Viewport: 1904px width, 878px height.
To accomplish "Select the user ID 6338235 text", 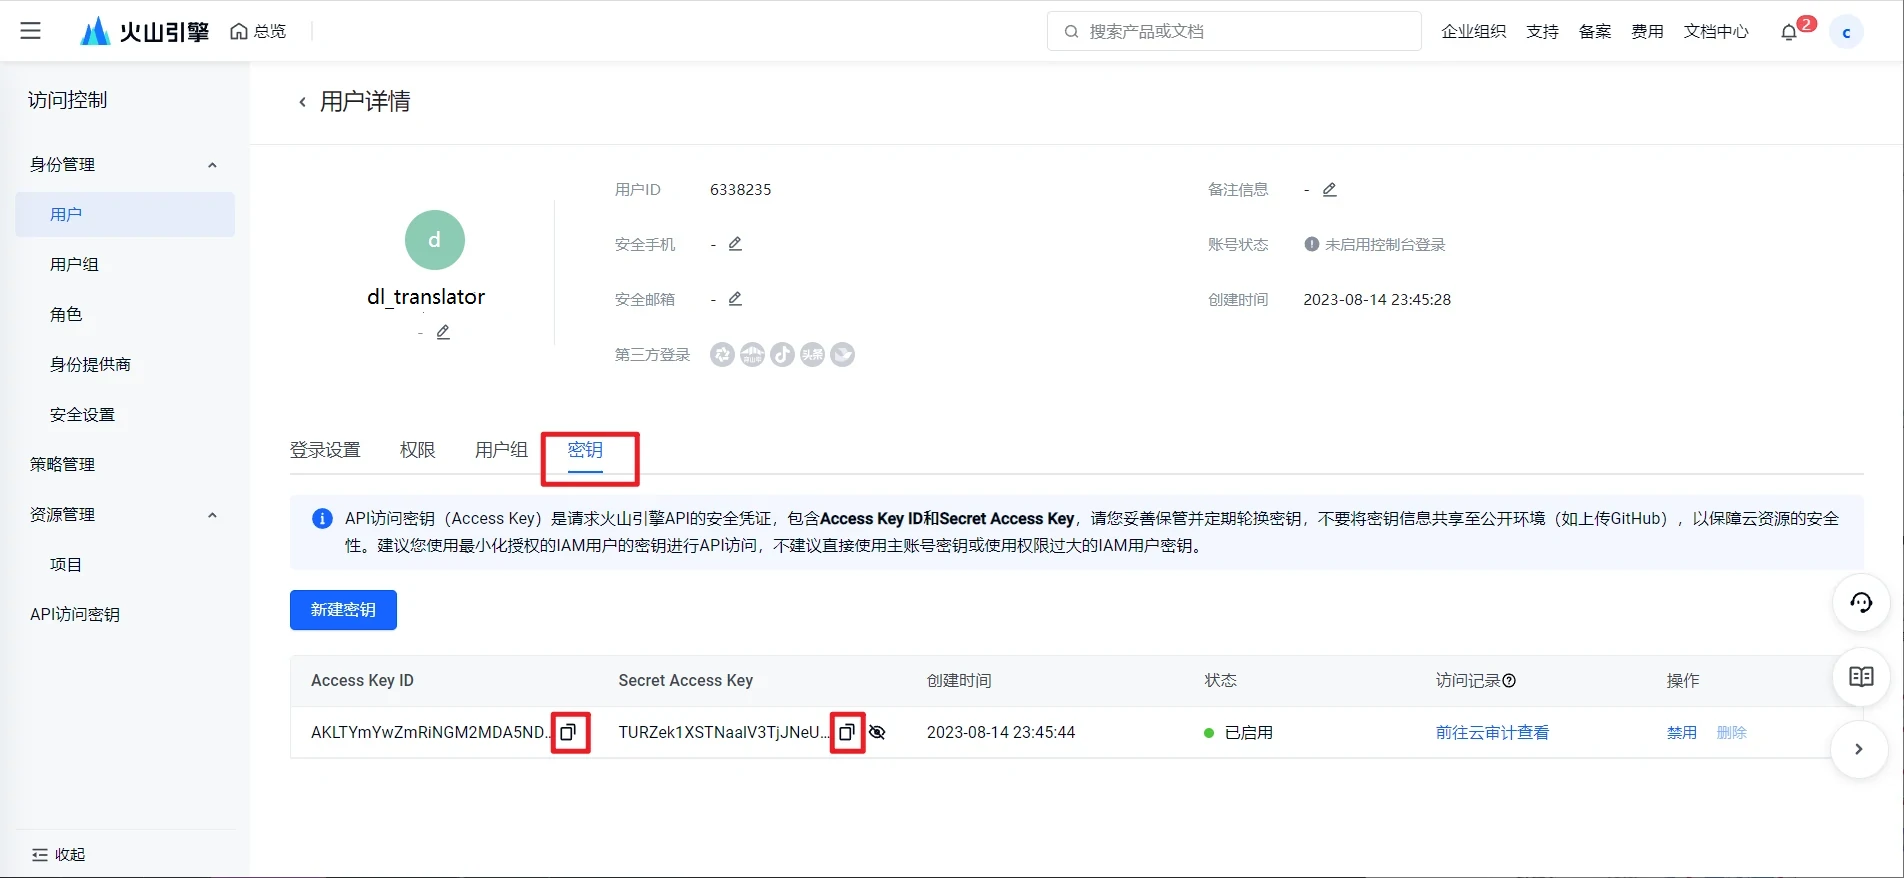I will (x=740, y=189).
